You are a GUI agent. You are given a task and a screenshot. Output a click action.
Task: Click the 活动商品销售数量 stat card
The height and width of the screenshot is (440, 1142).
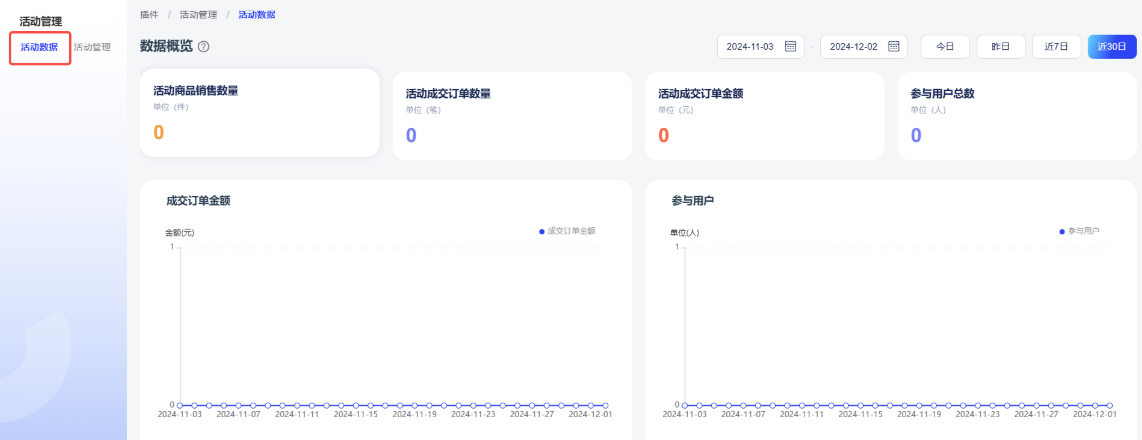tap(259, 113)
